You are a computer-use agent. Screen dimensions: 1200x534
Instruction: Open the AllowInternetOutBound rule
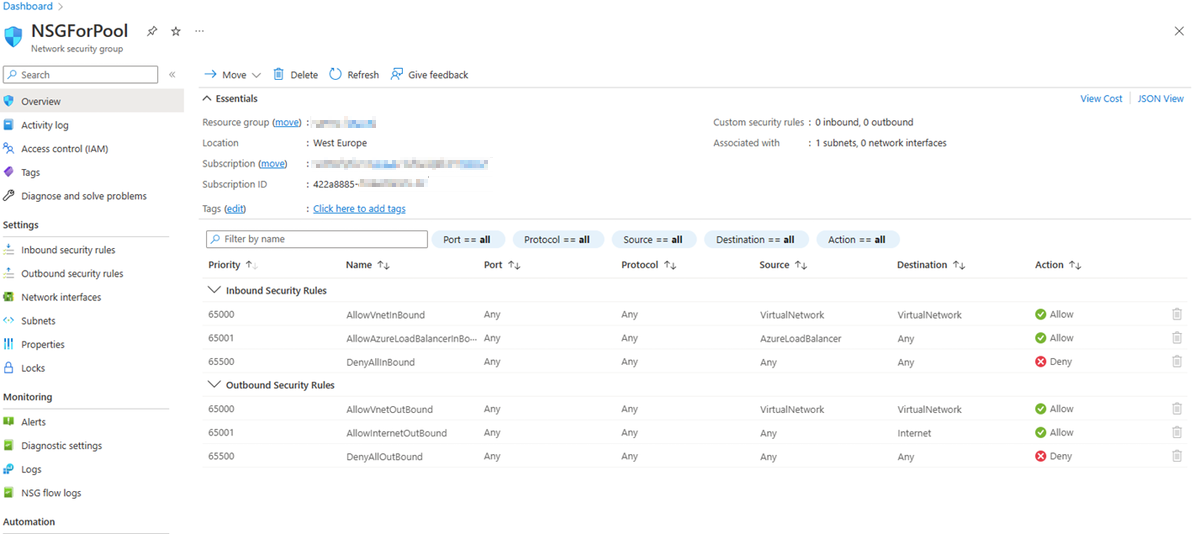396,433
